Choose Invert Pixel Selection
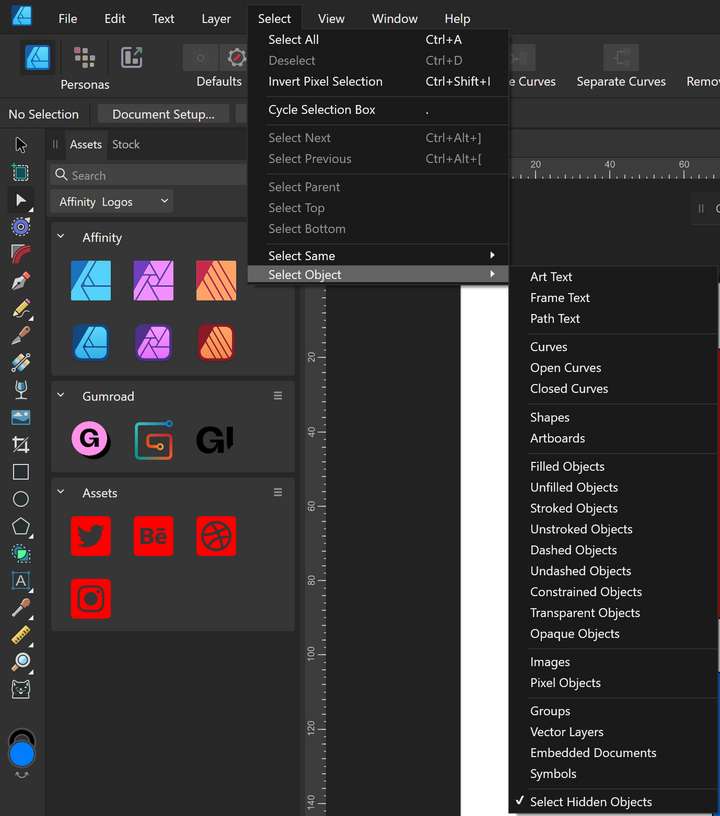This screenshot has height=816, width=720. pyautogui.click(x=378, y=81)
